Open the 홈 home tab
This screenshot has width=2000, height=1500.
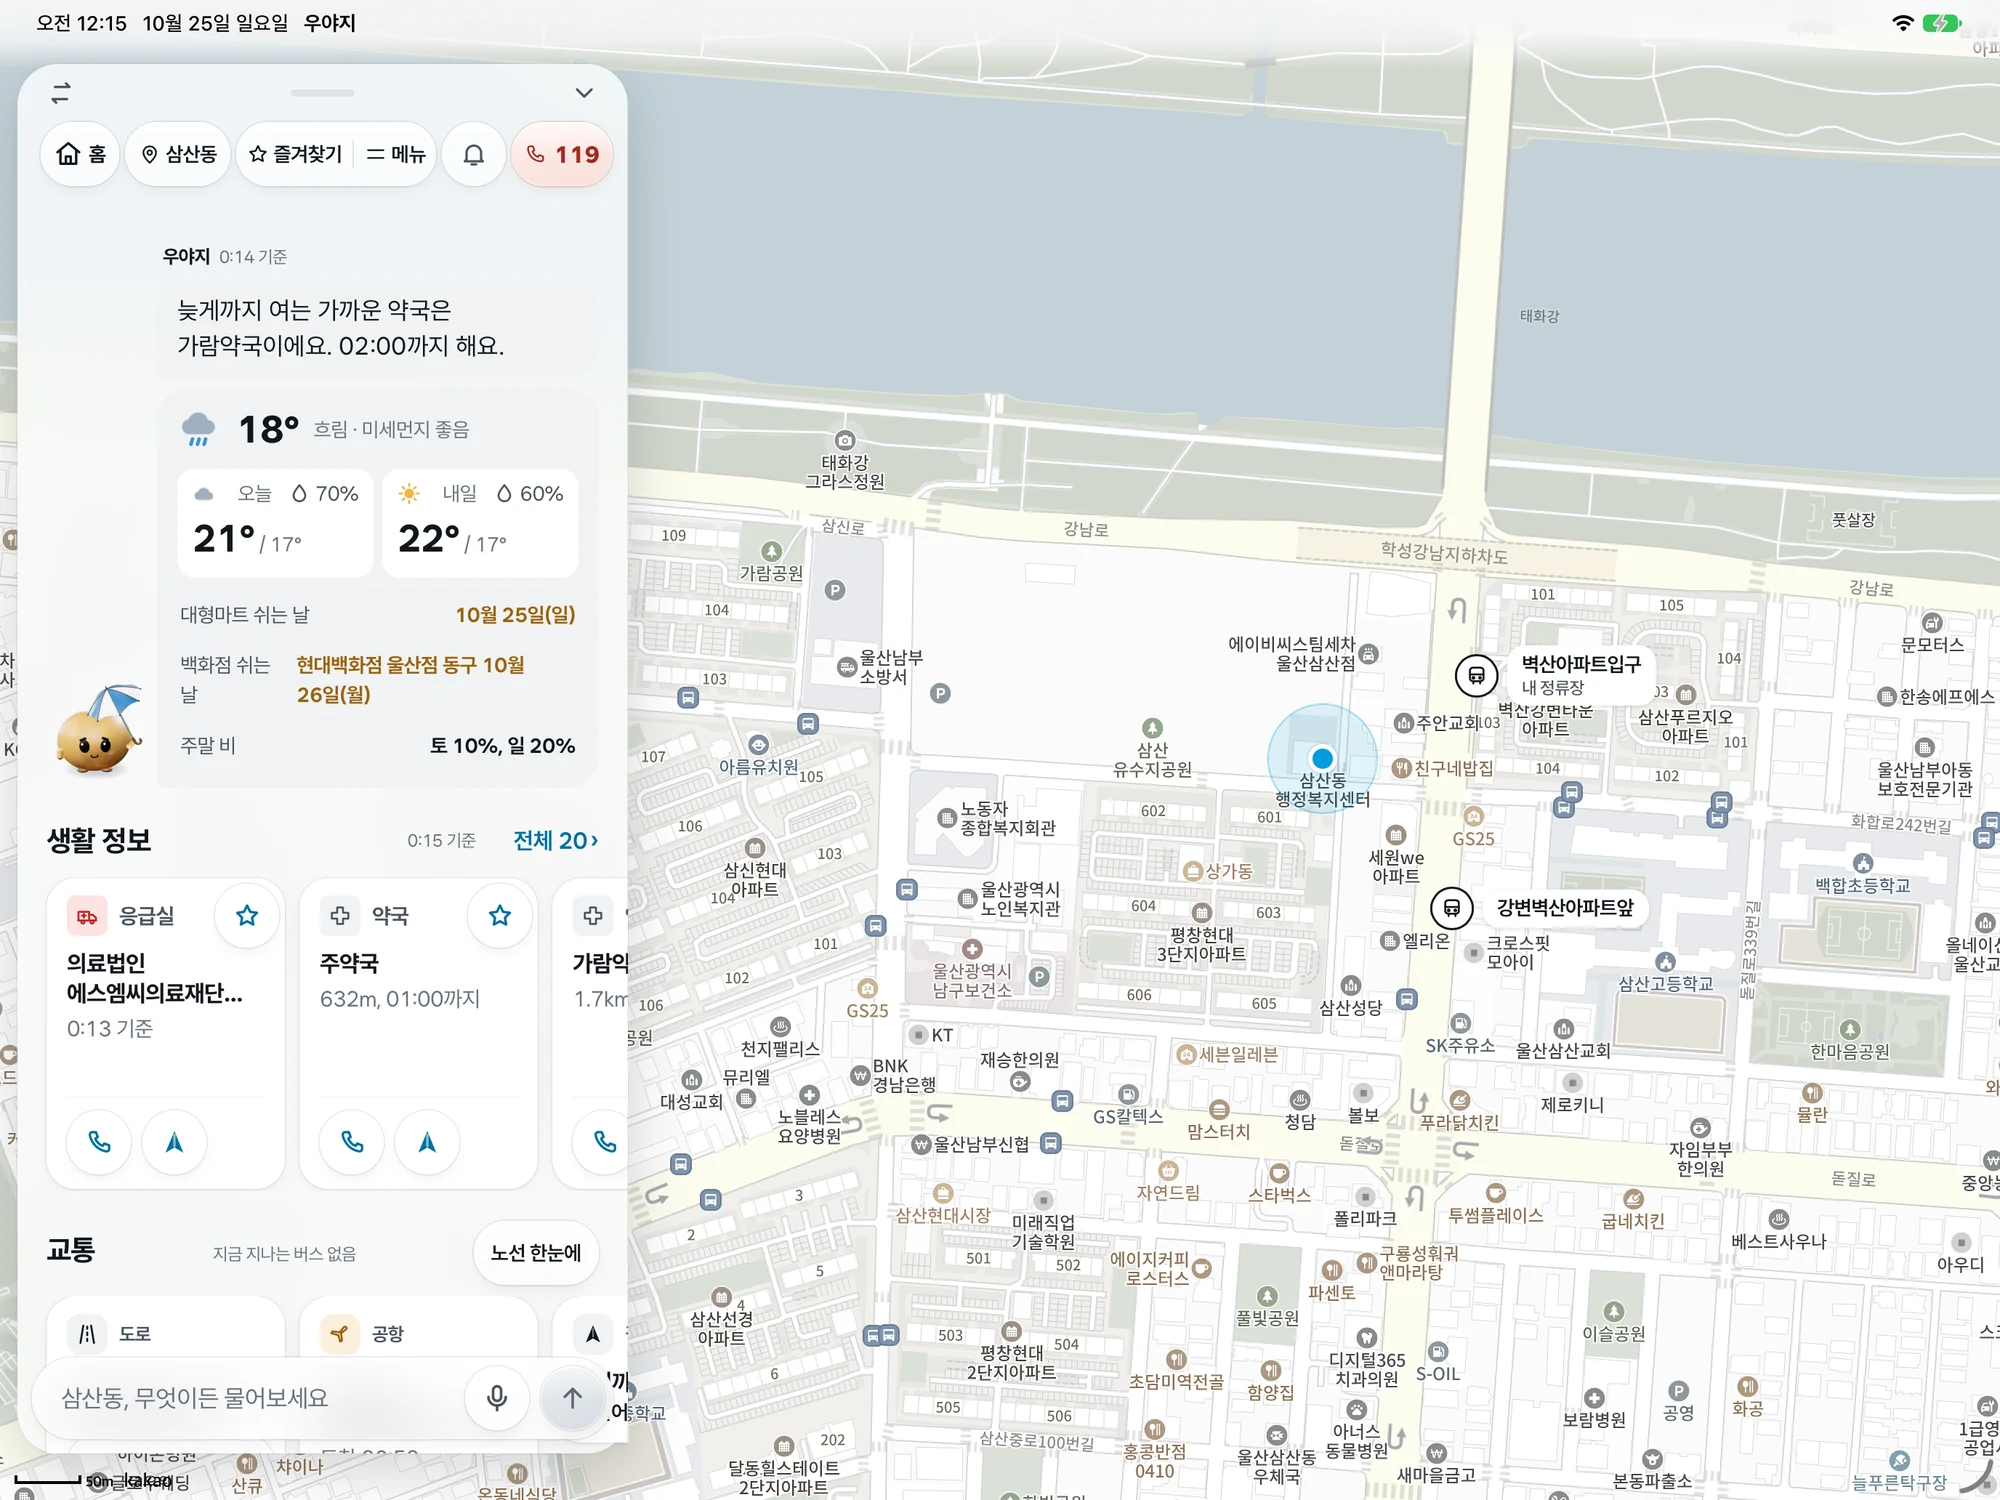[x=81, y=154]
